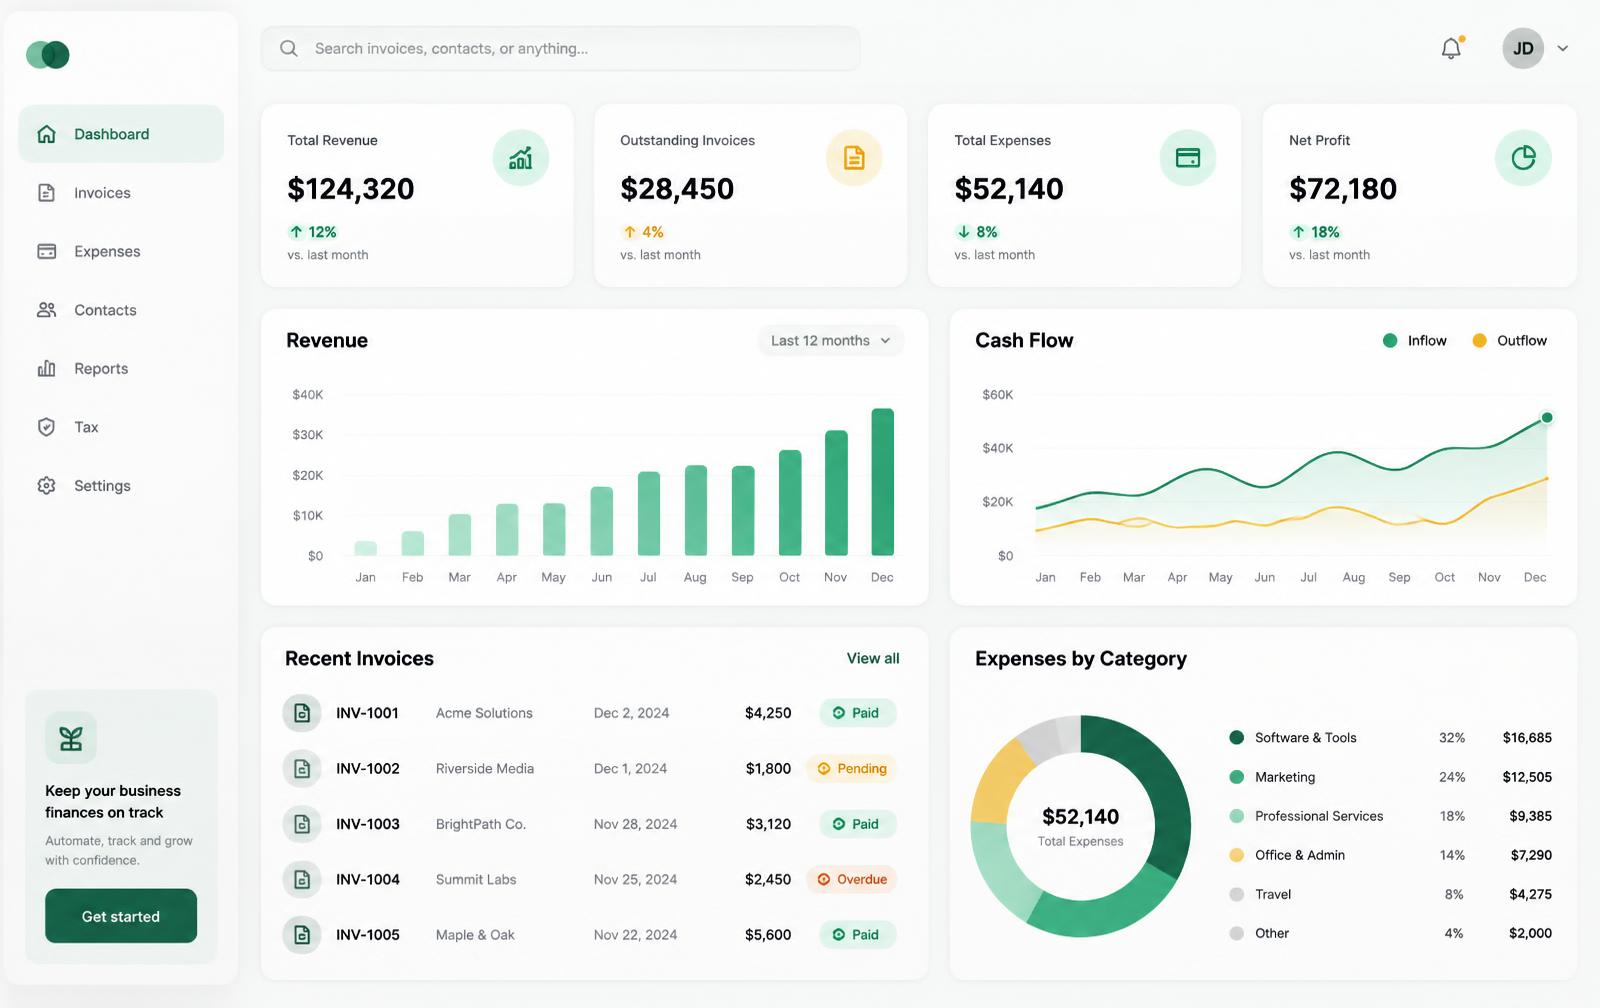The image size is (1600, 1008).
Task: Click the INV-1001 invoice document icon
Action: pyautogui.click(x=302, y=713)
